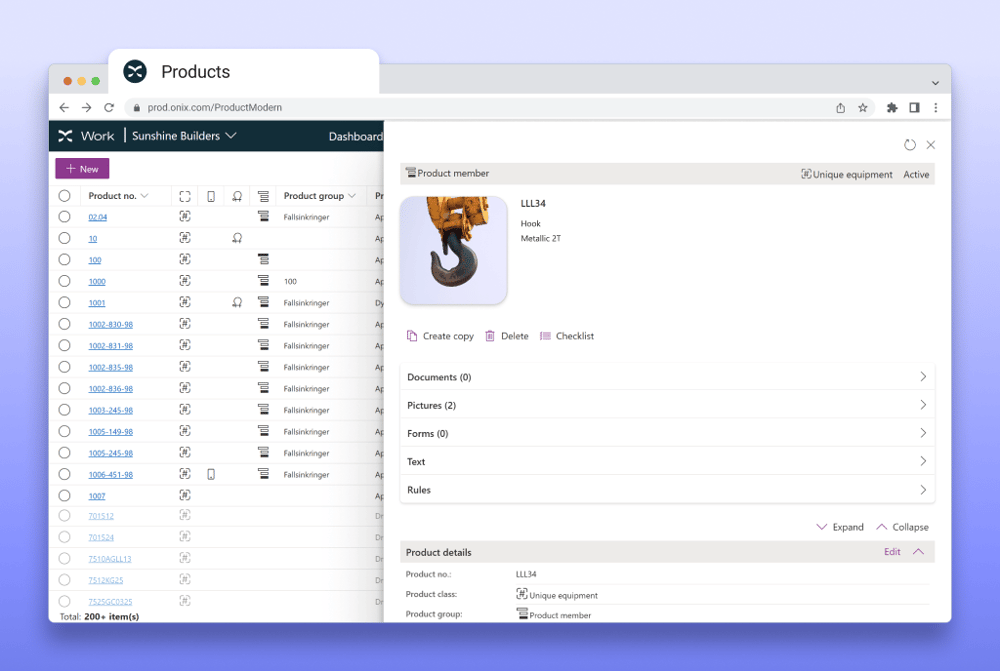Select the Products browser tab
The image size is (1000, 671).
click(195, 72)
